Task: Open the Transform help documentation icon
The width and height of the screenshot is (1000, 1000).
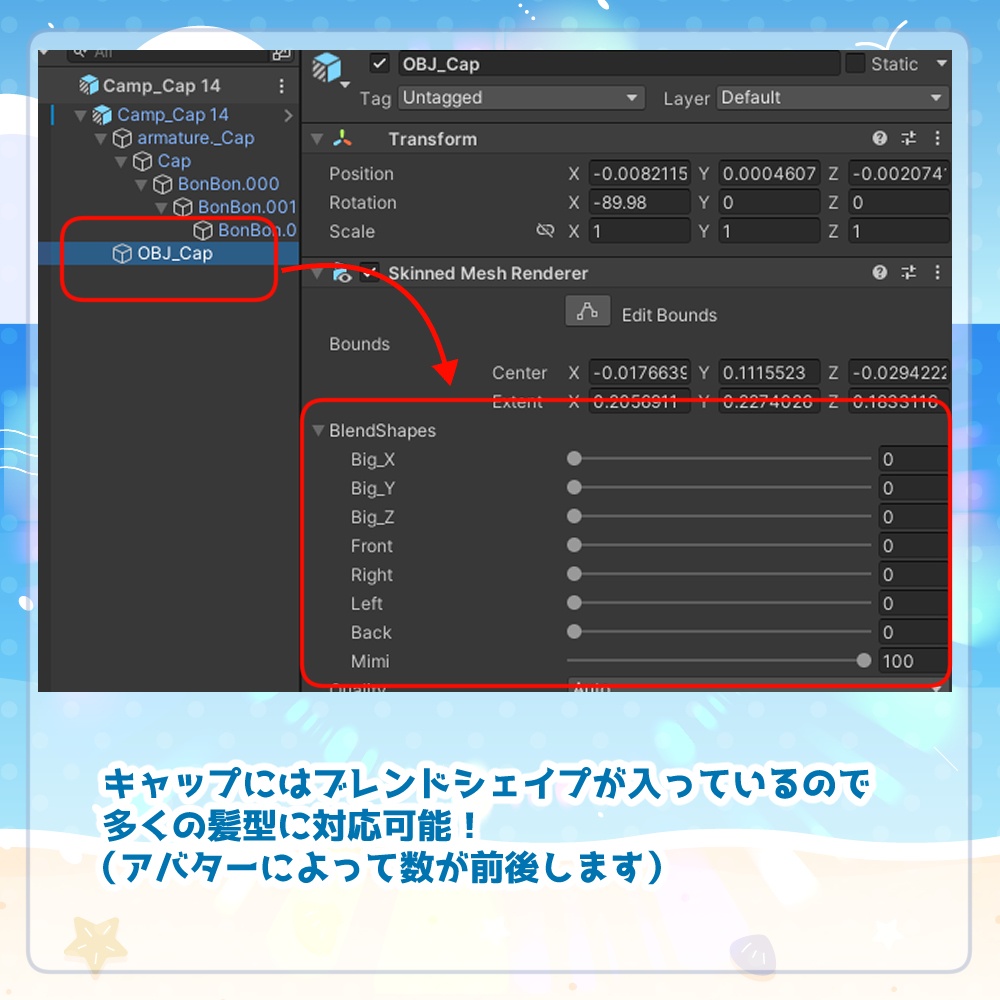Action: point(880,139)
